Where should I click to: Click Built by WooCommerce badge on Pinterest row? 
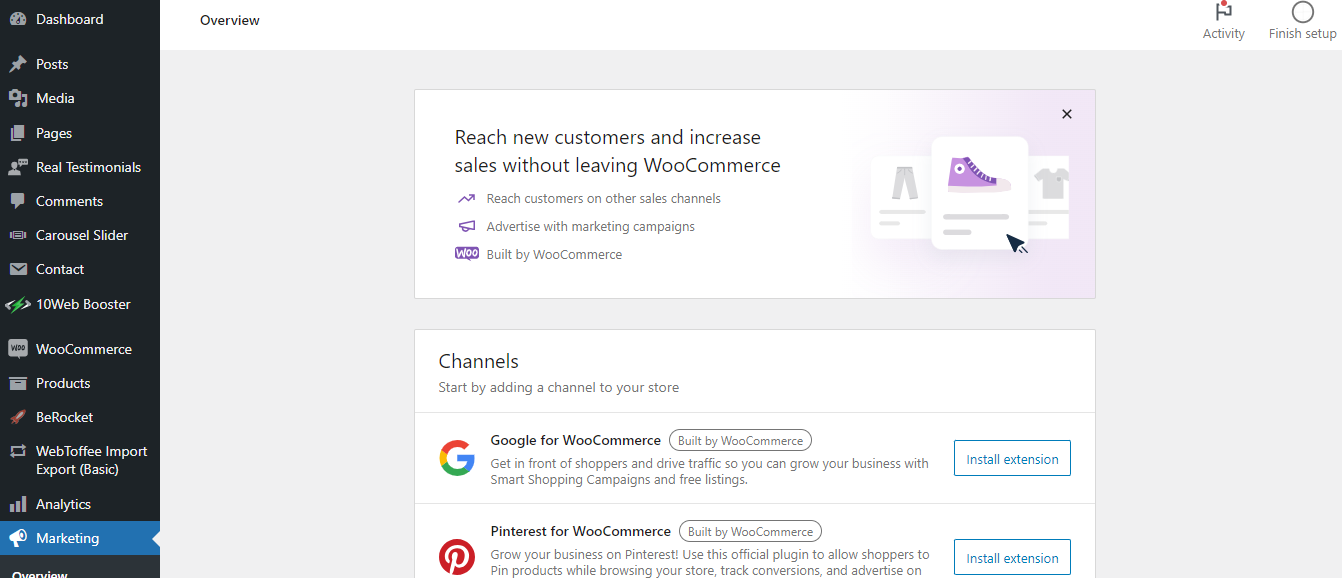pos(750,532)
